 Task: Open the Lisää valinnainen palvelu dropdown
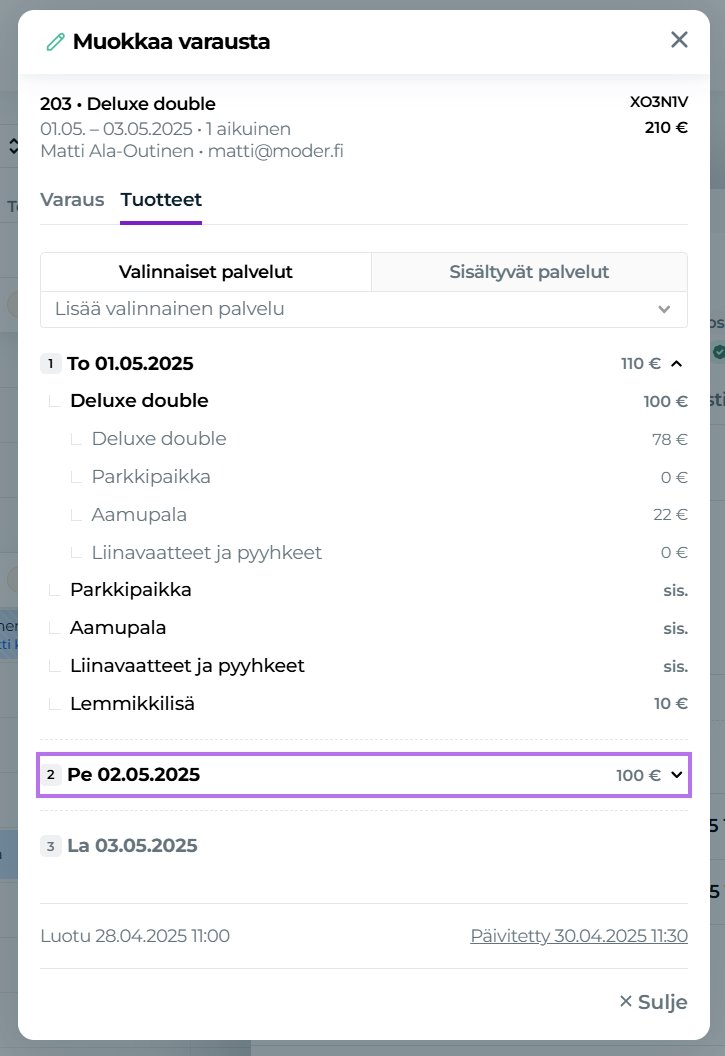tap(363, 309)
